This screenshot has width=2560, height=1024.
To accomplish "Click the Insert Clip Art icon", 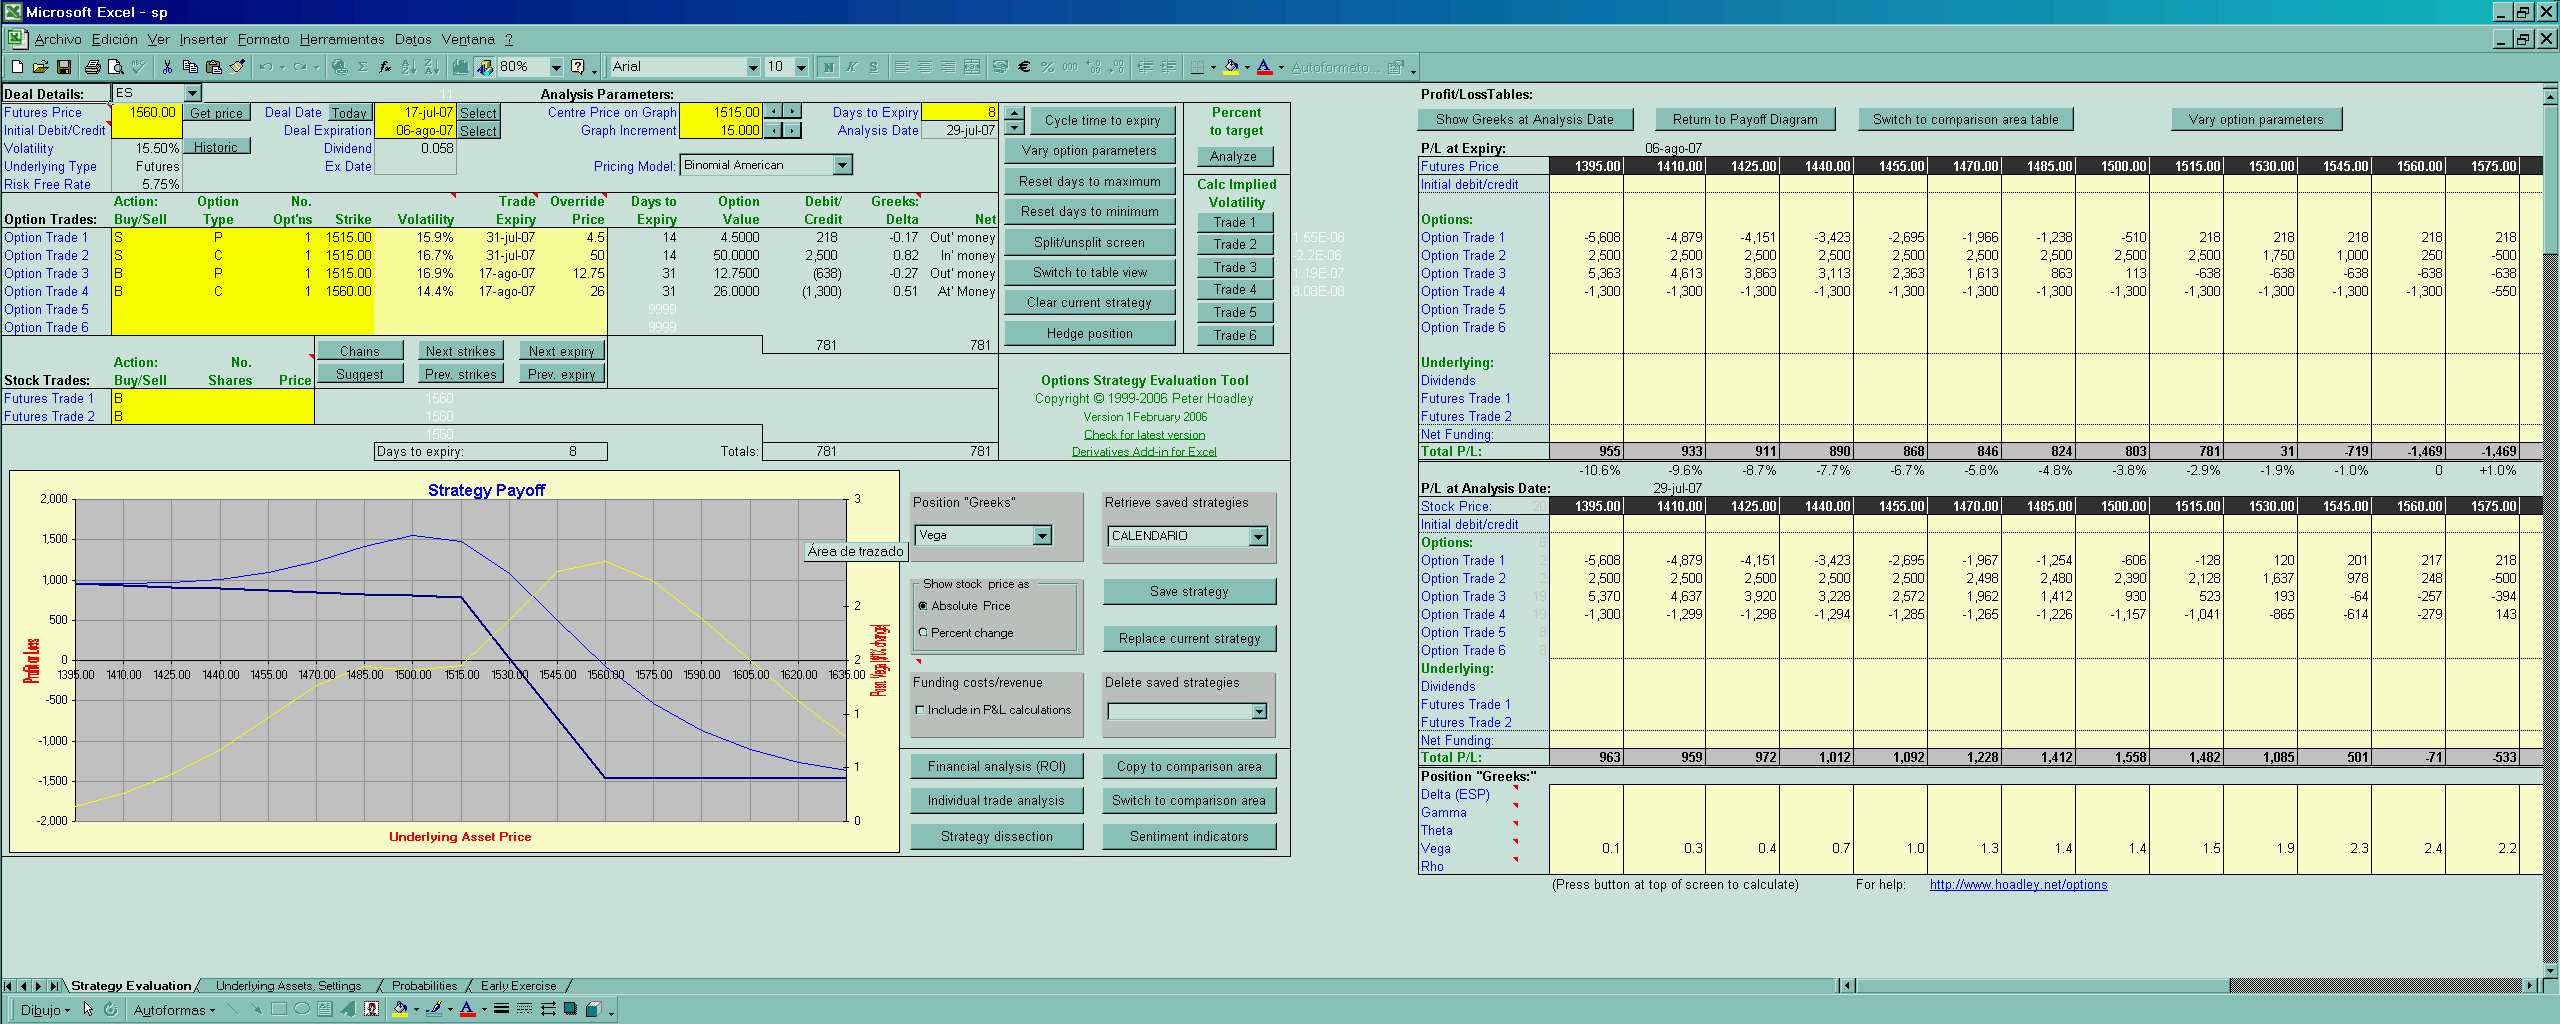I will [x=371, y=1009].
